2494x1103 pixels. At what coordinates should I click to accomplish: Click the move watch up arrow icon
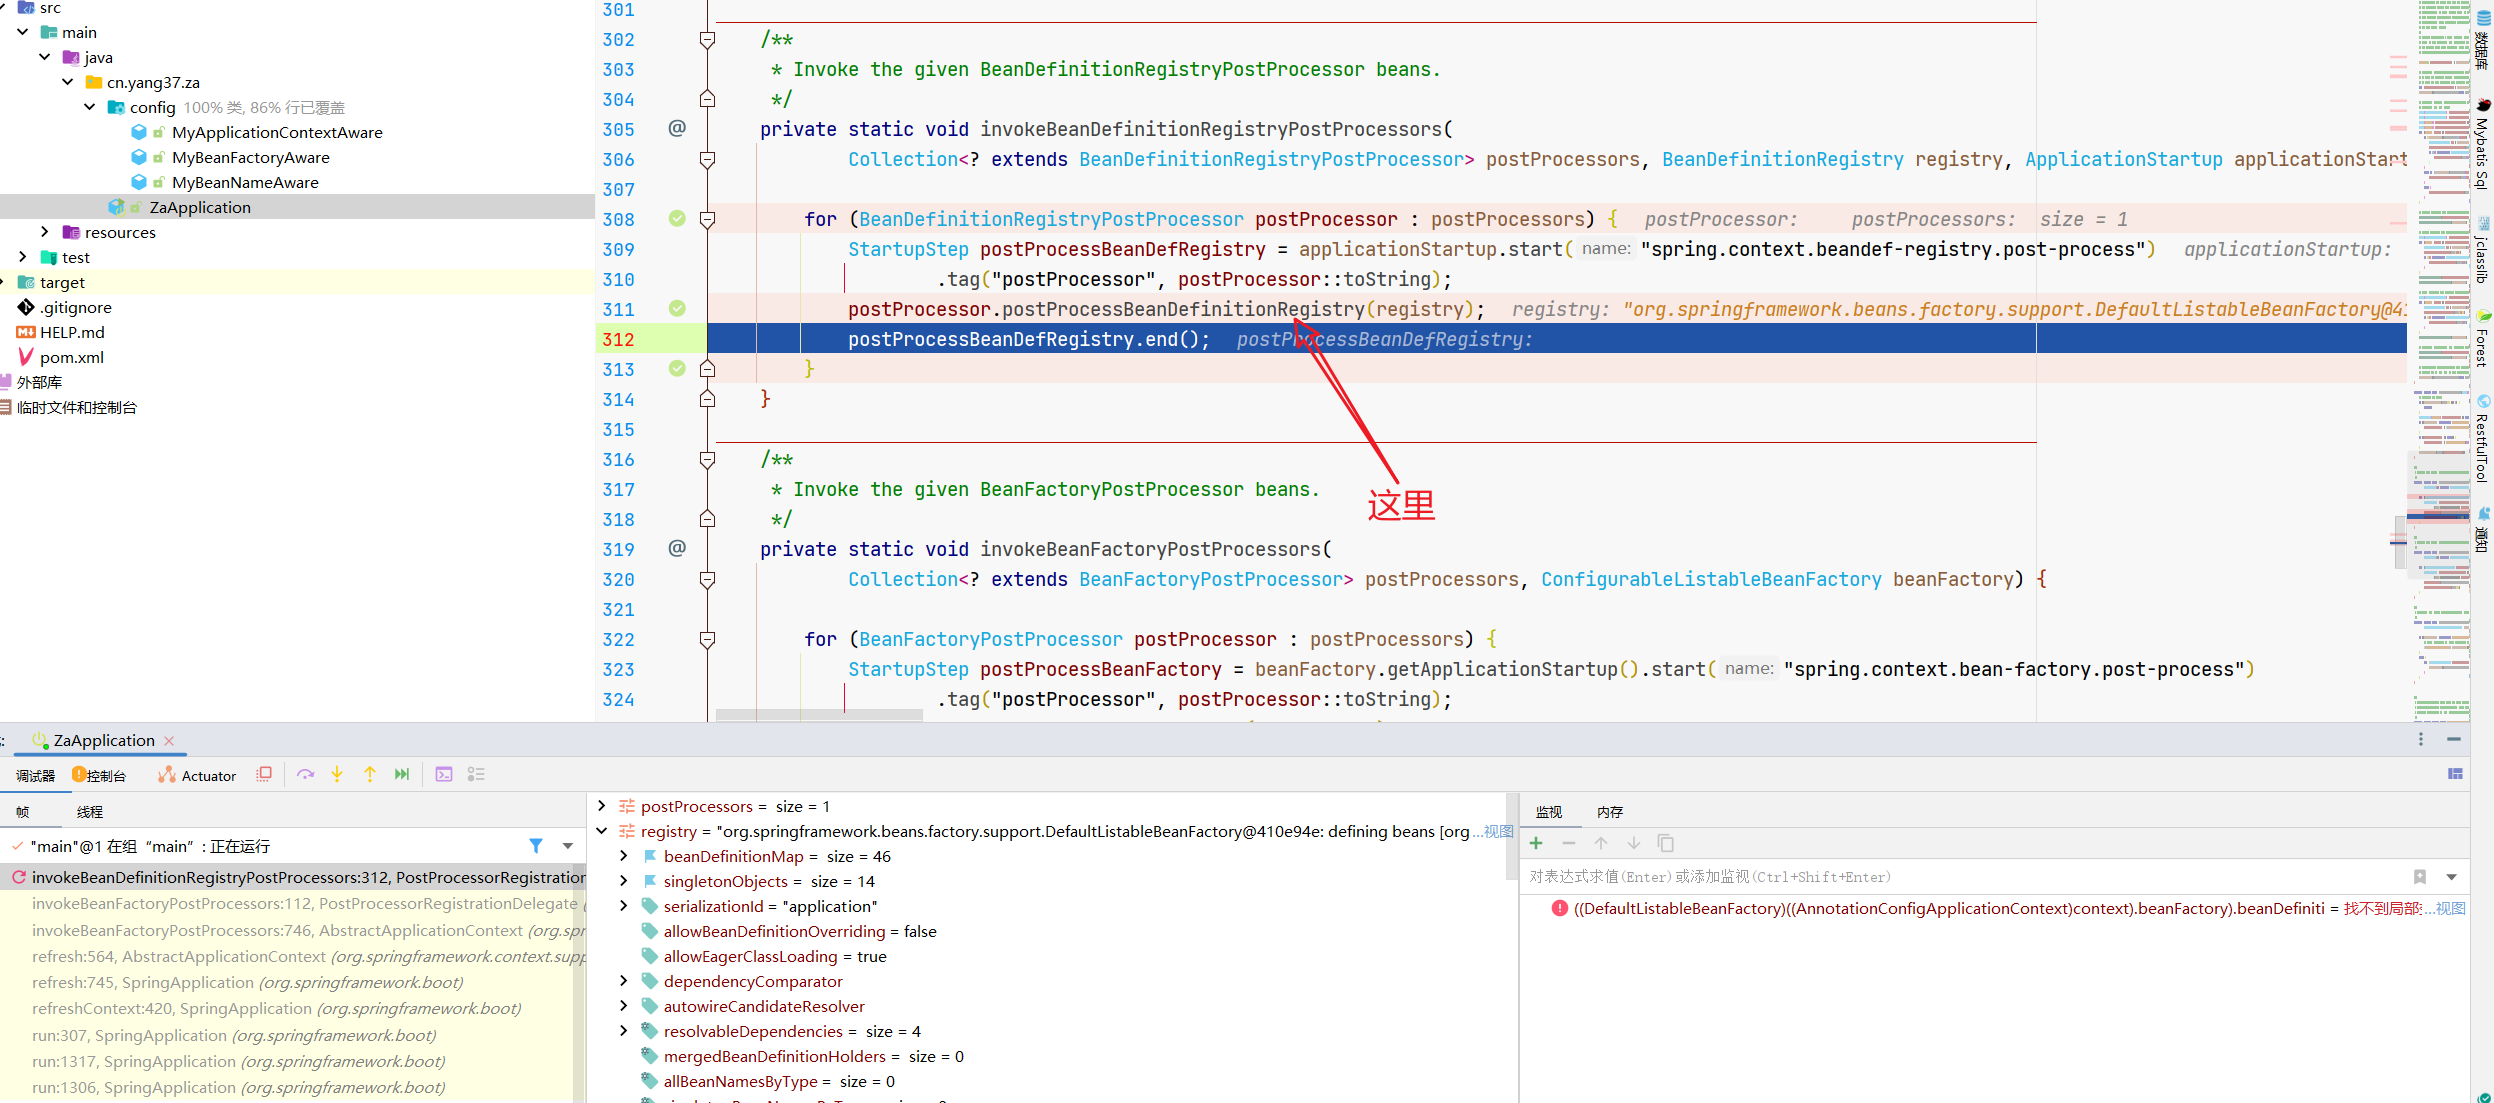[1600, 843]
